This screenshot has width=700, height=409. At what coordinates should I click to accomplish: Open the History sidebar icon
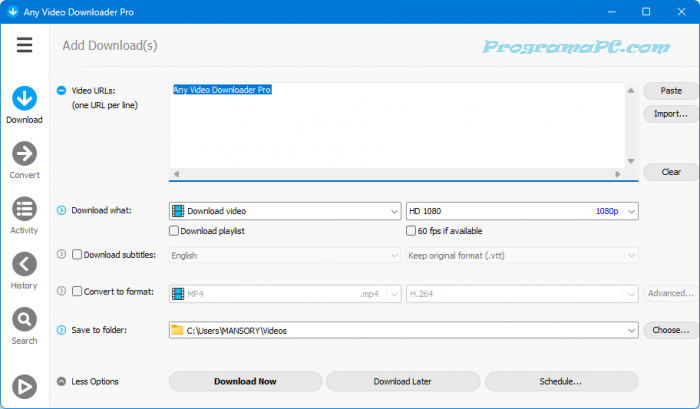coord(24,264)
